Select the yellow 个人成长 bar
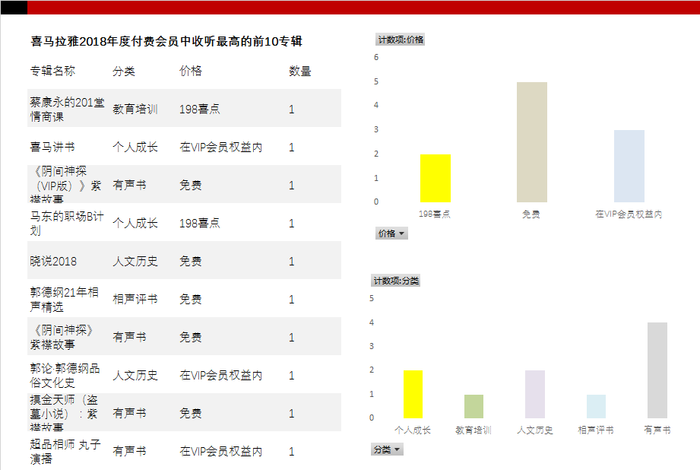The height and width of the screenshot is (470, 700). point(413,394)
